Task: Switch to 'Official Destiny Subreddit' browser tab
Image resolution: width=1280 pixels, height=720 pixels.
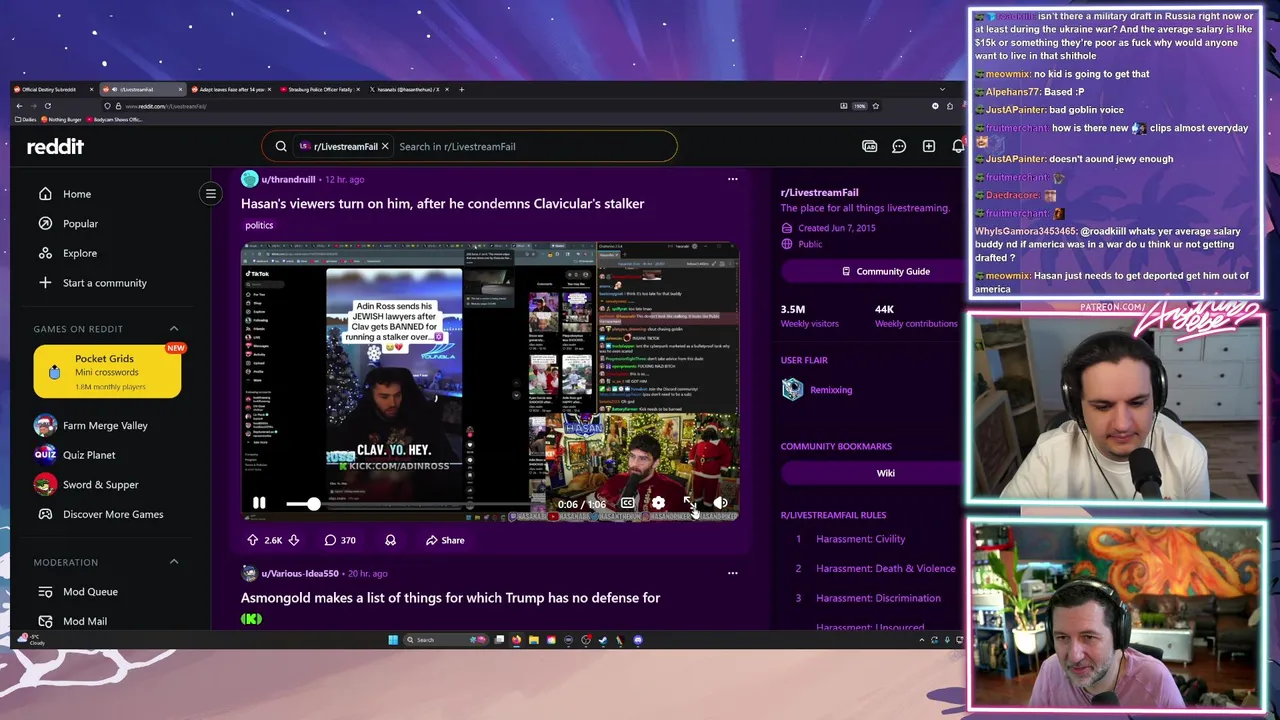Action: pos(49,90)
